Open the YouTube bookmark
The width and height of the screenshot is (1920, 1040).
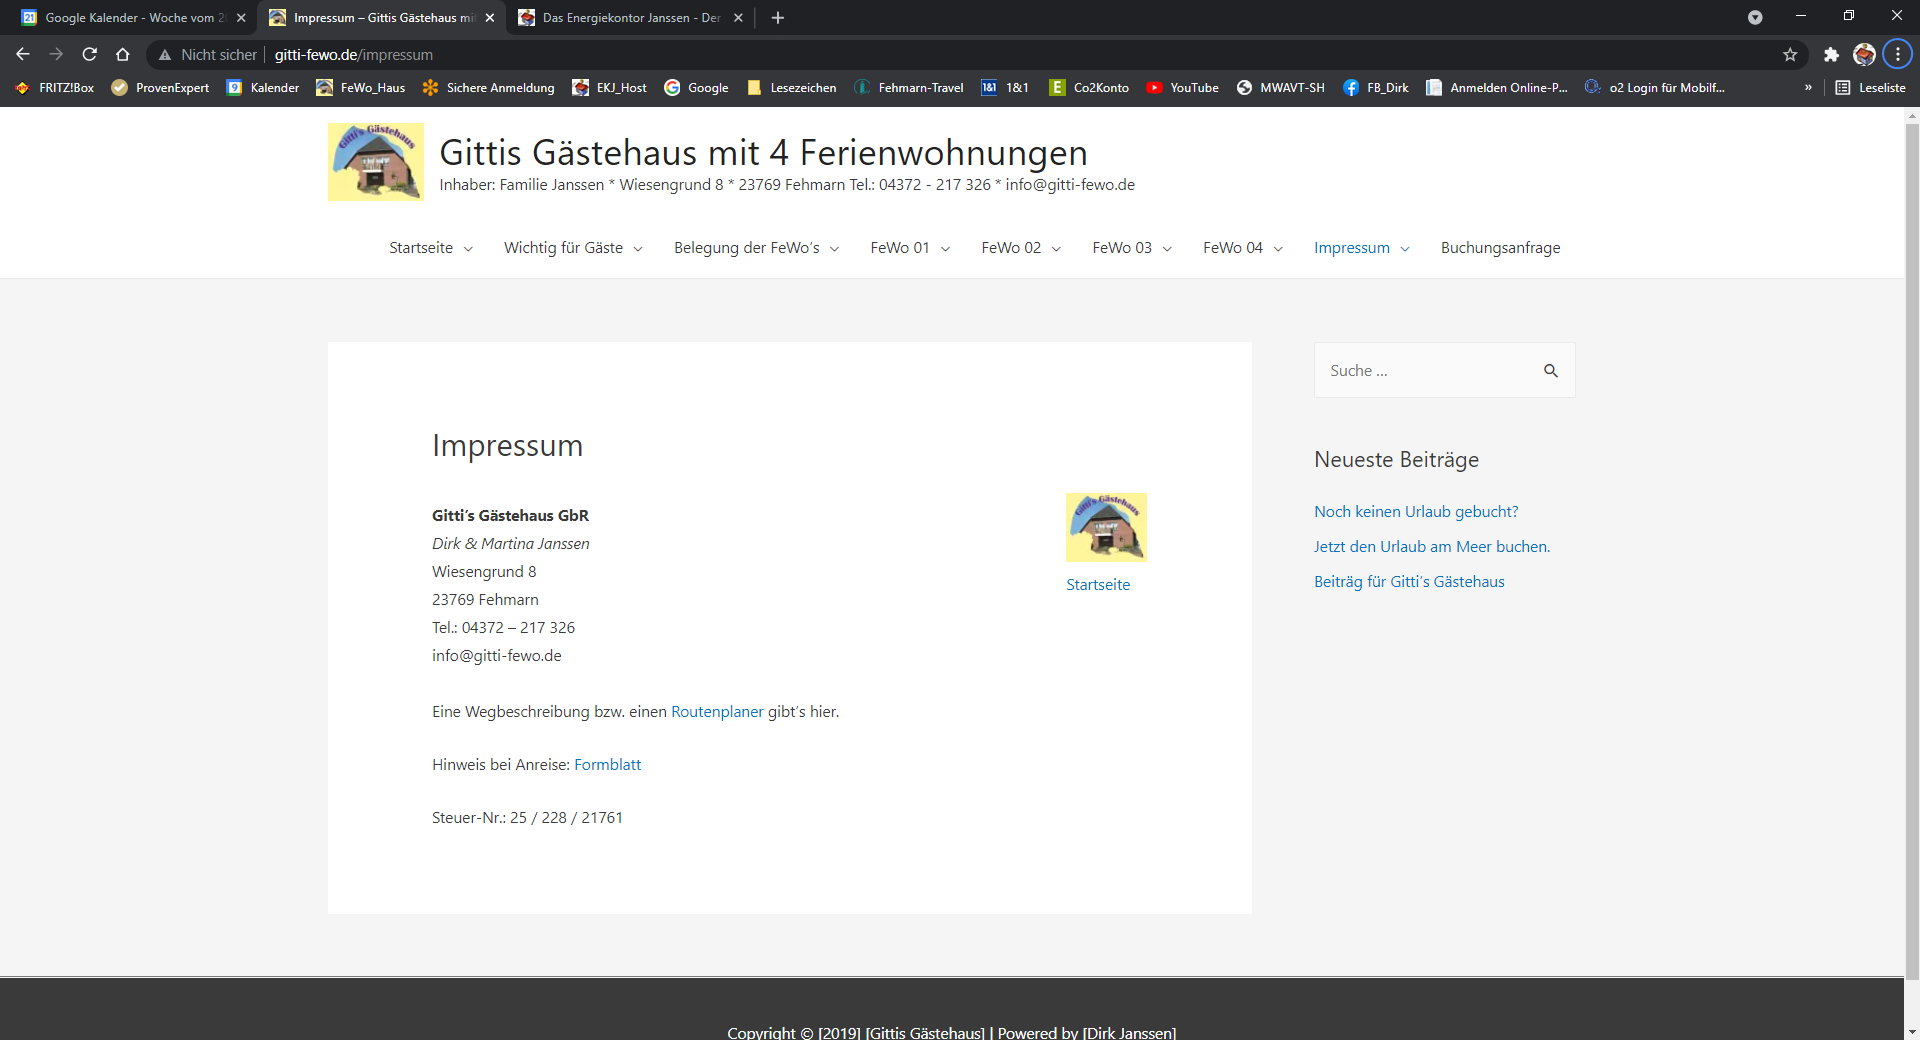click(x=1182, y=88)
